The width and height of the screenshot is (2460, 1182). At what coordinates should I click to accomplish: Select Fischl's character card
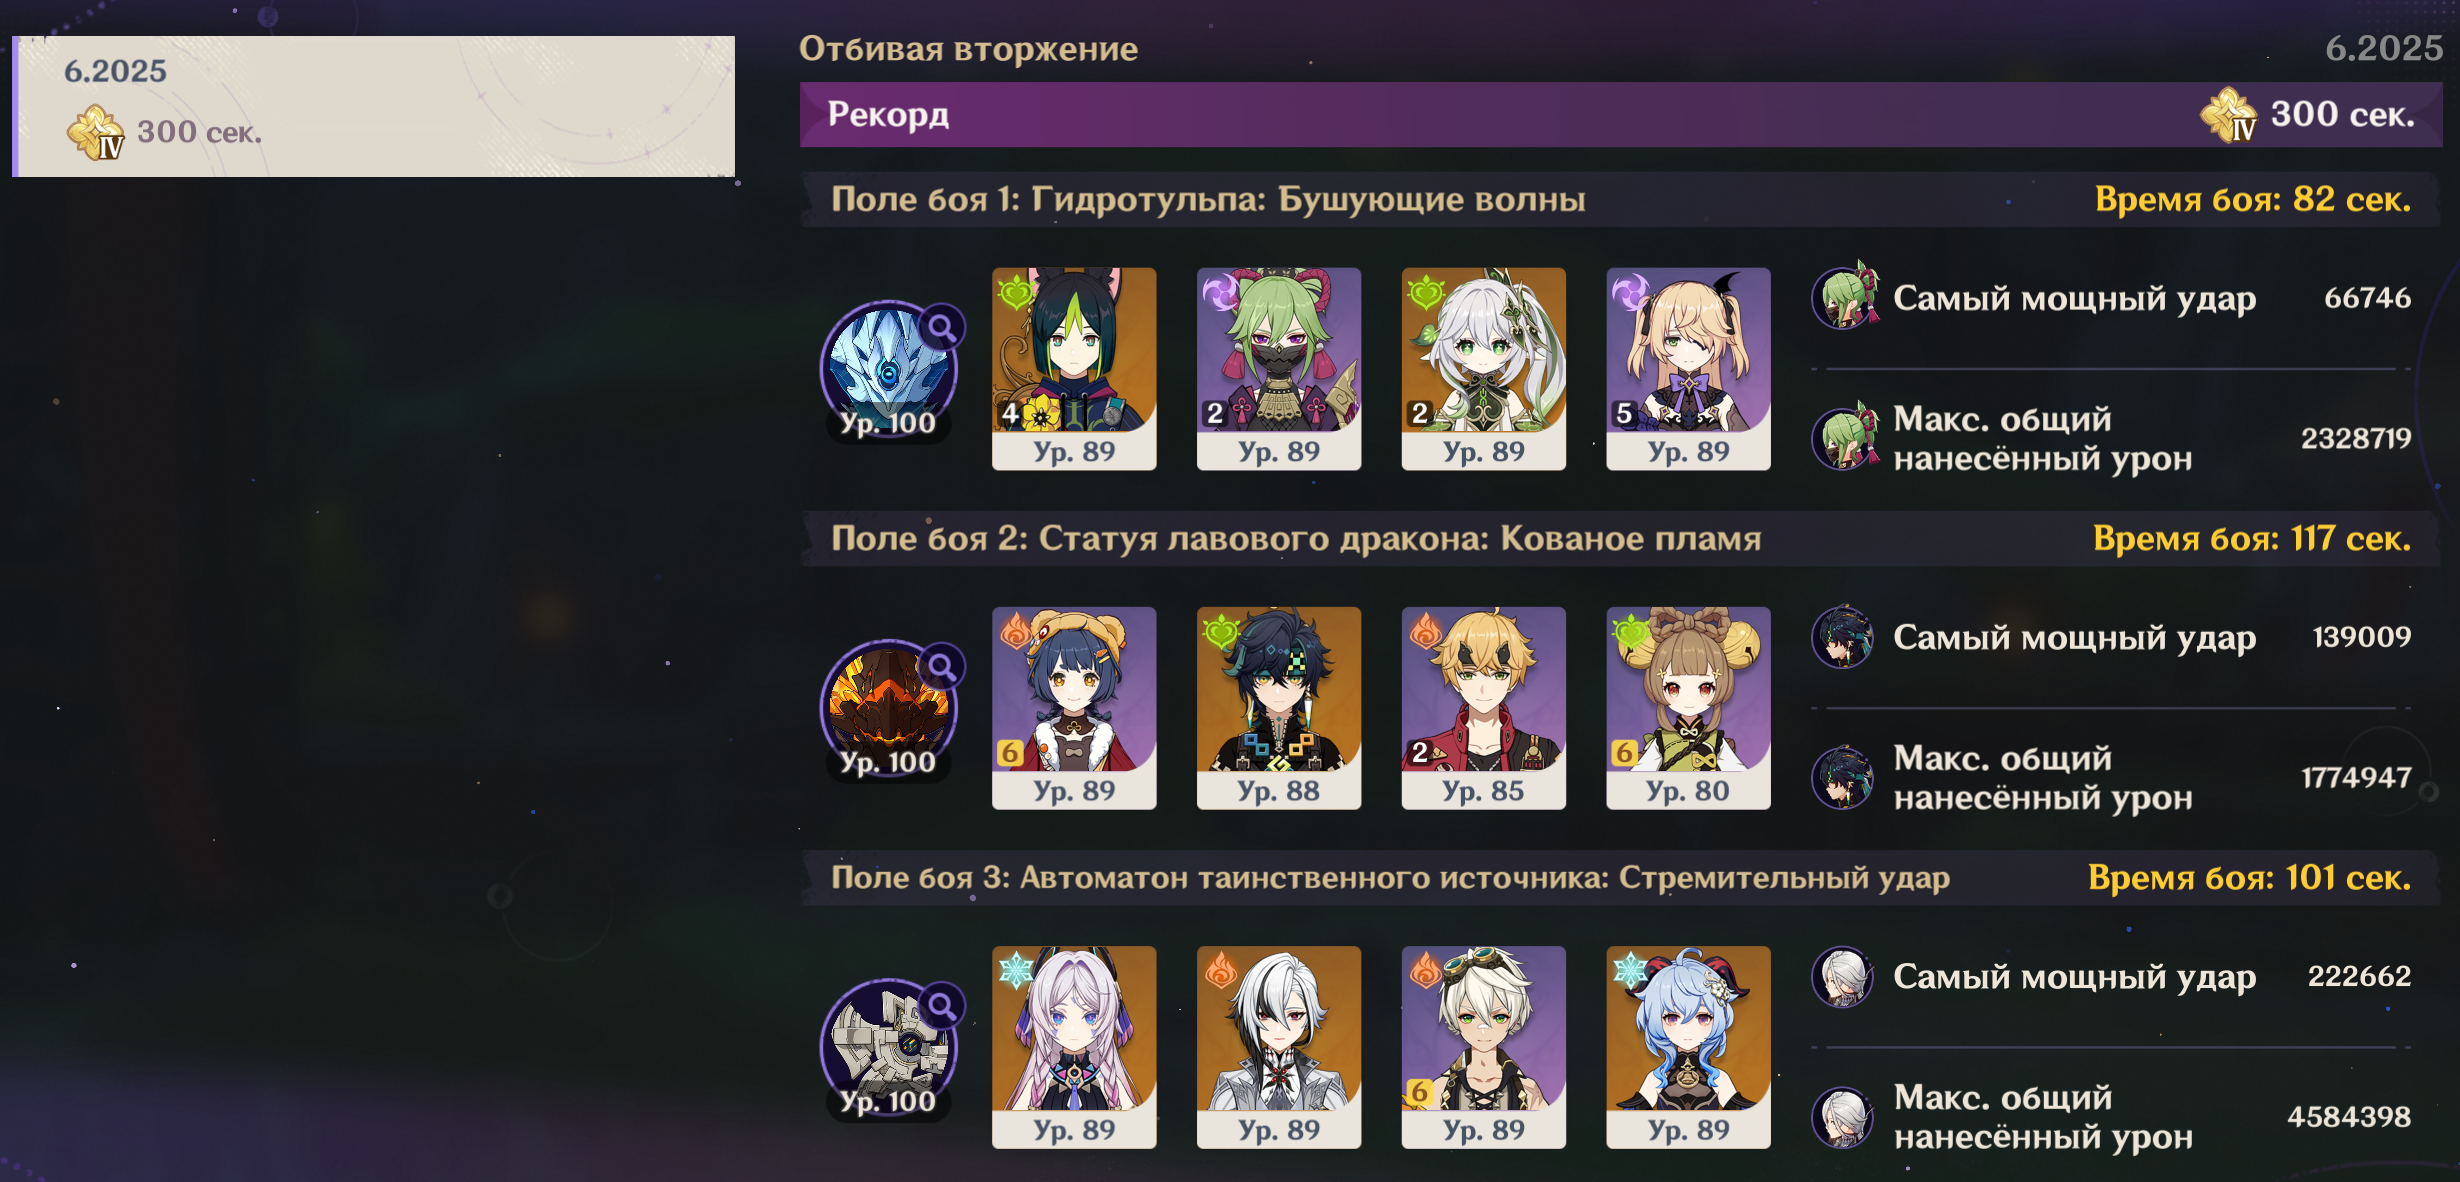1689,368
